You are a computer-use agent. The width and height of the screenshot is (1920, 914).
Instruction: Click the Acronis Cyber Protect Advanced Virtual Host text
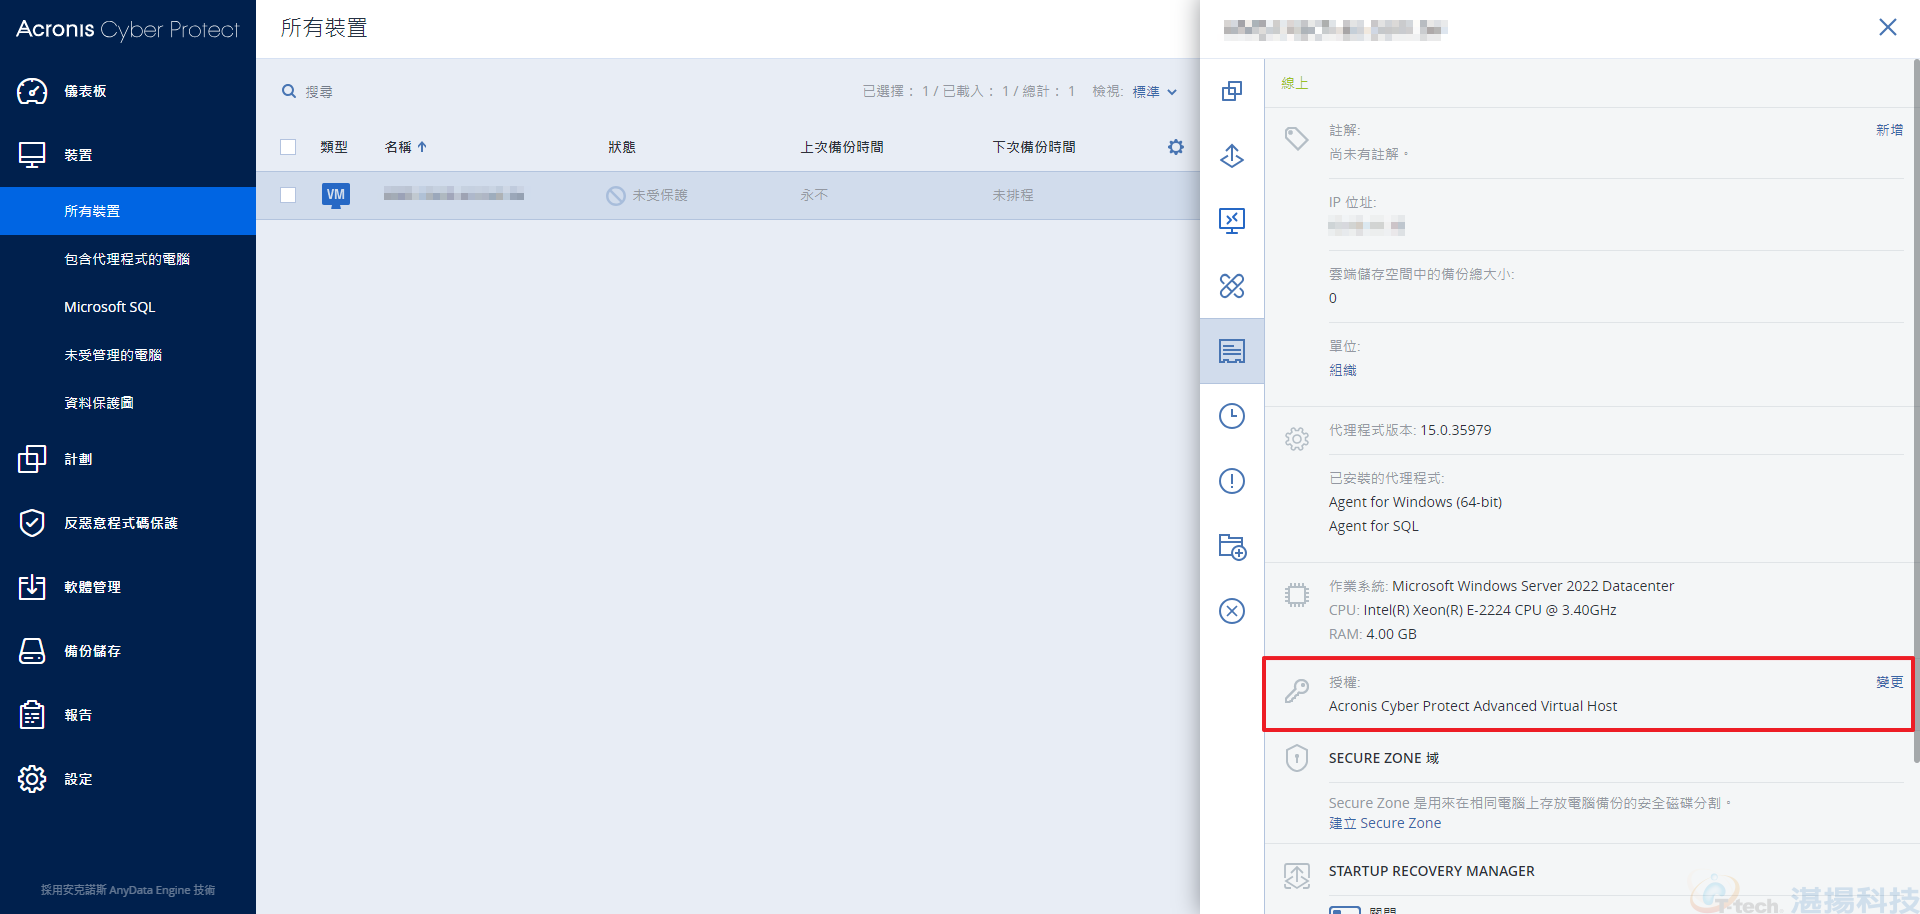1473,706
